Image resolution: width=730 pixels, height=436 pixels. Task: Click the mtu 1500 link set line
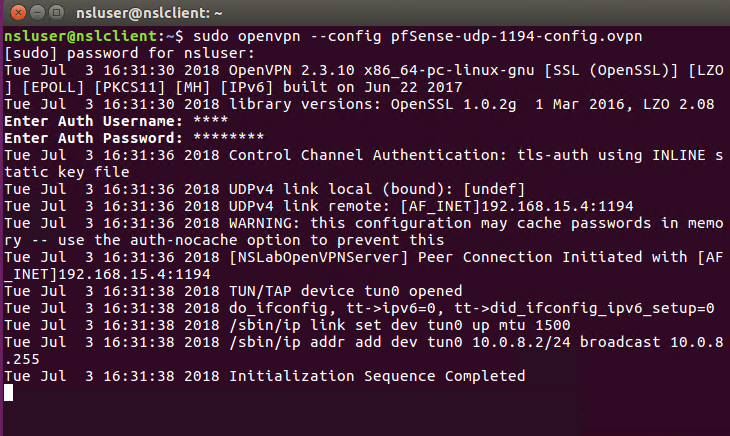[x=287, y=325]
